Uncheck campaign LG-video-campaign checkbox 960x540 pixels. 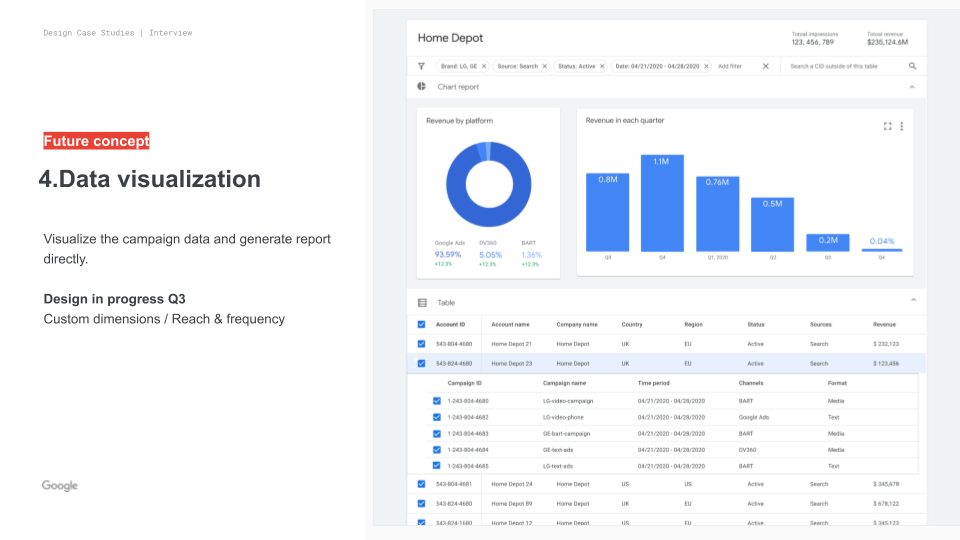click(437, 401)
